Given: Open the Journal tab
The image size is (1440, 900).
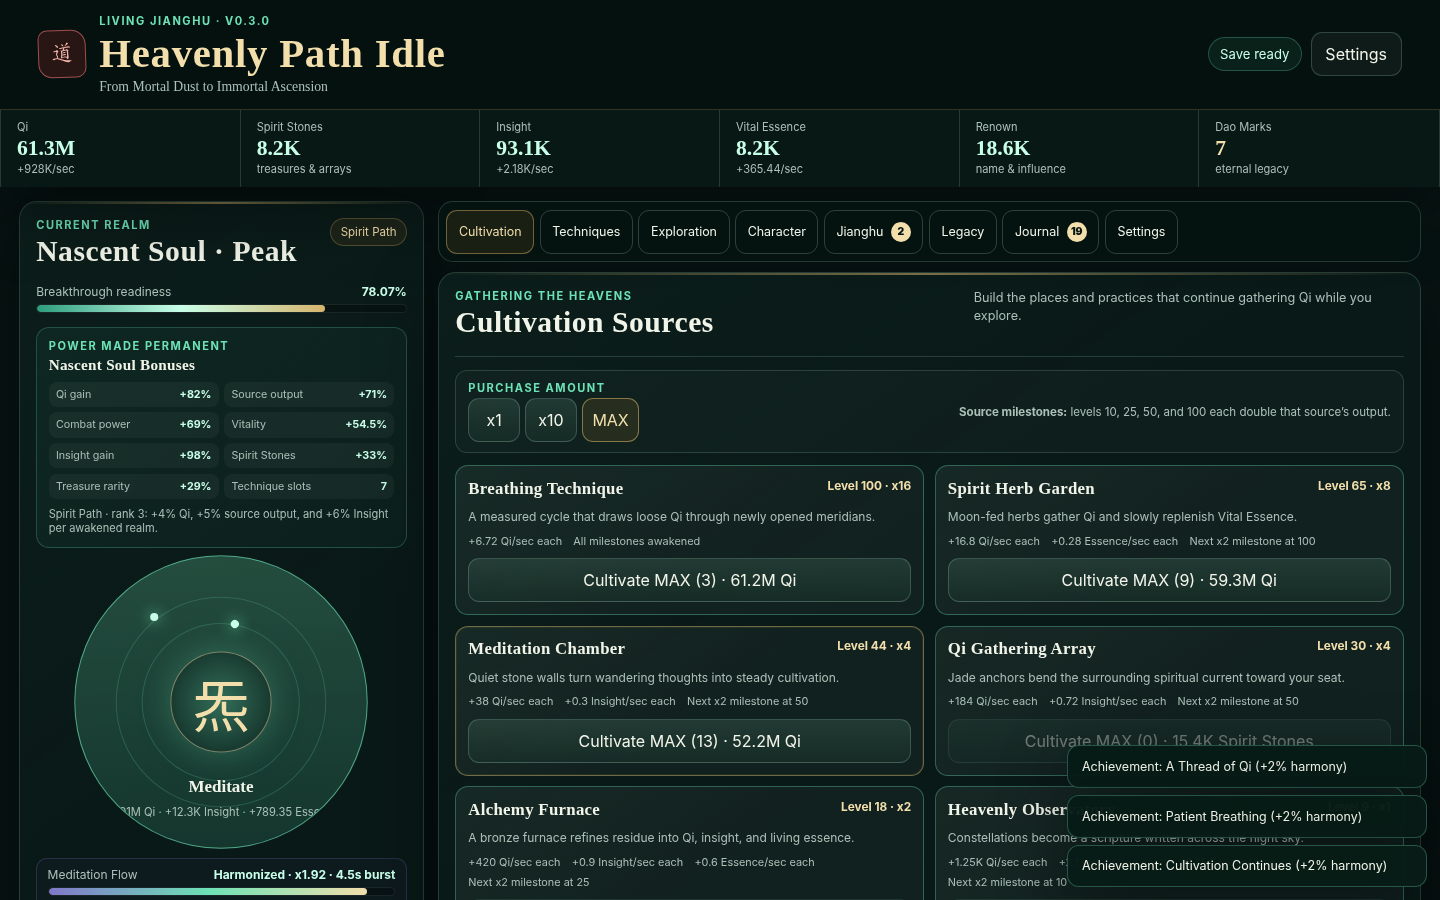Looking at the screenshot, I should [1050, 232].
